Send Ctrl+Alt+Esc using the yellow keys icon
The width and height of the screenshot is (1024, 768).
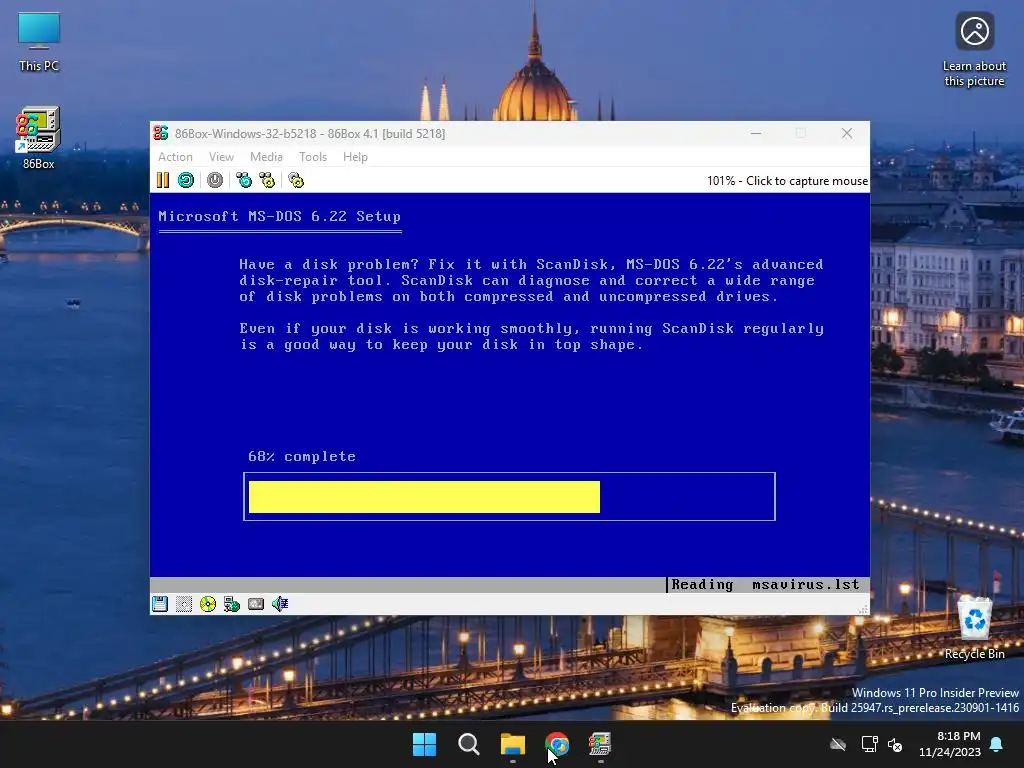267,180
